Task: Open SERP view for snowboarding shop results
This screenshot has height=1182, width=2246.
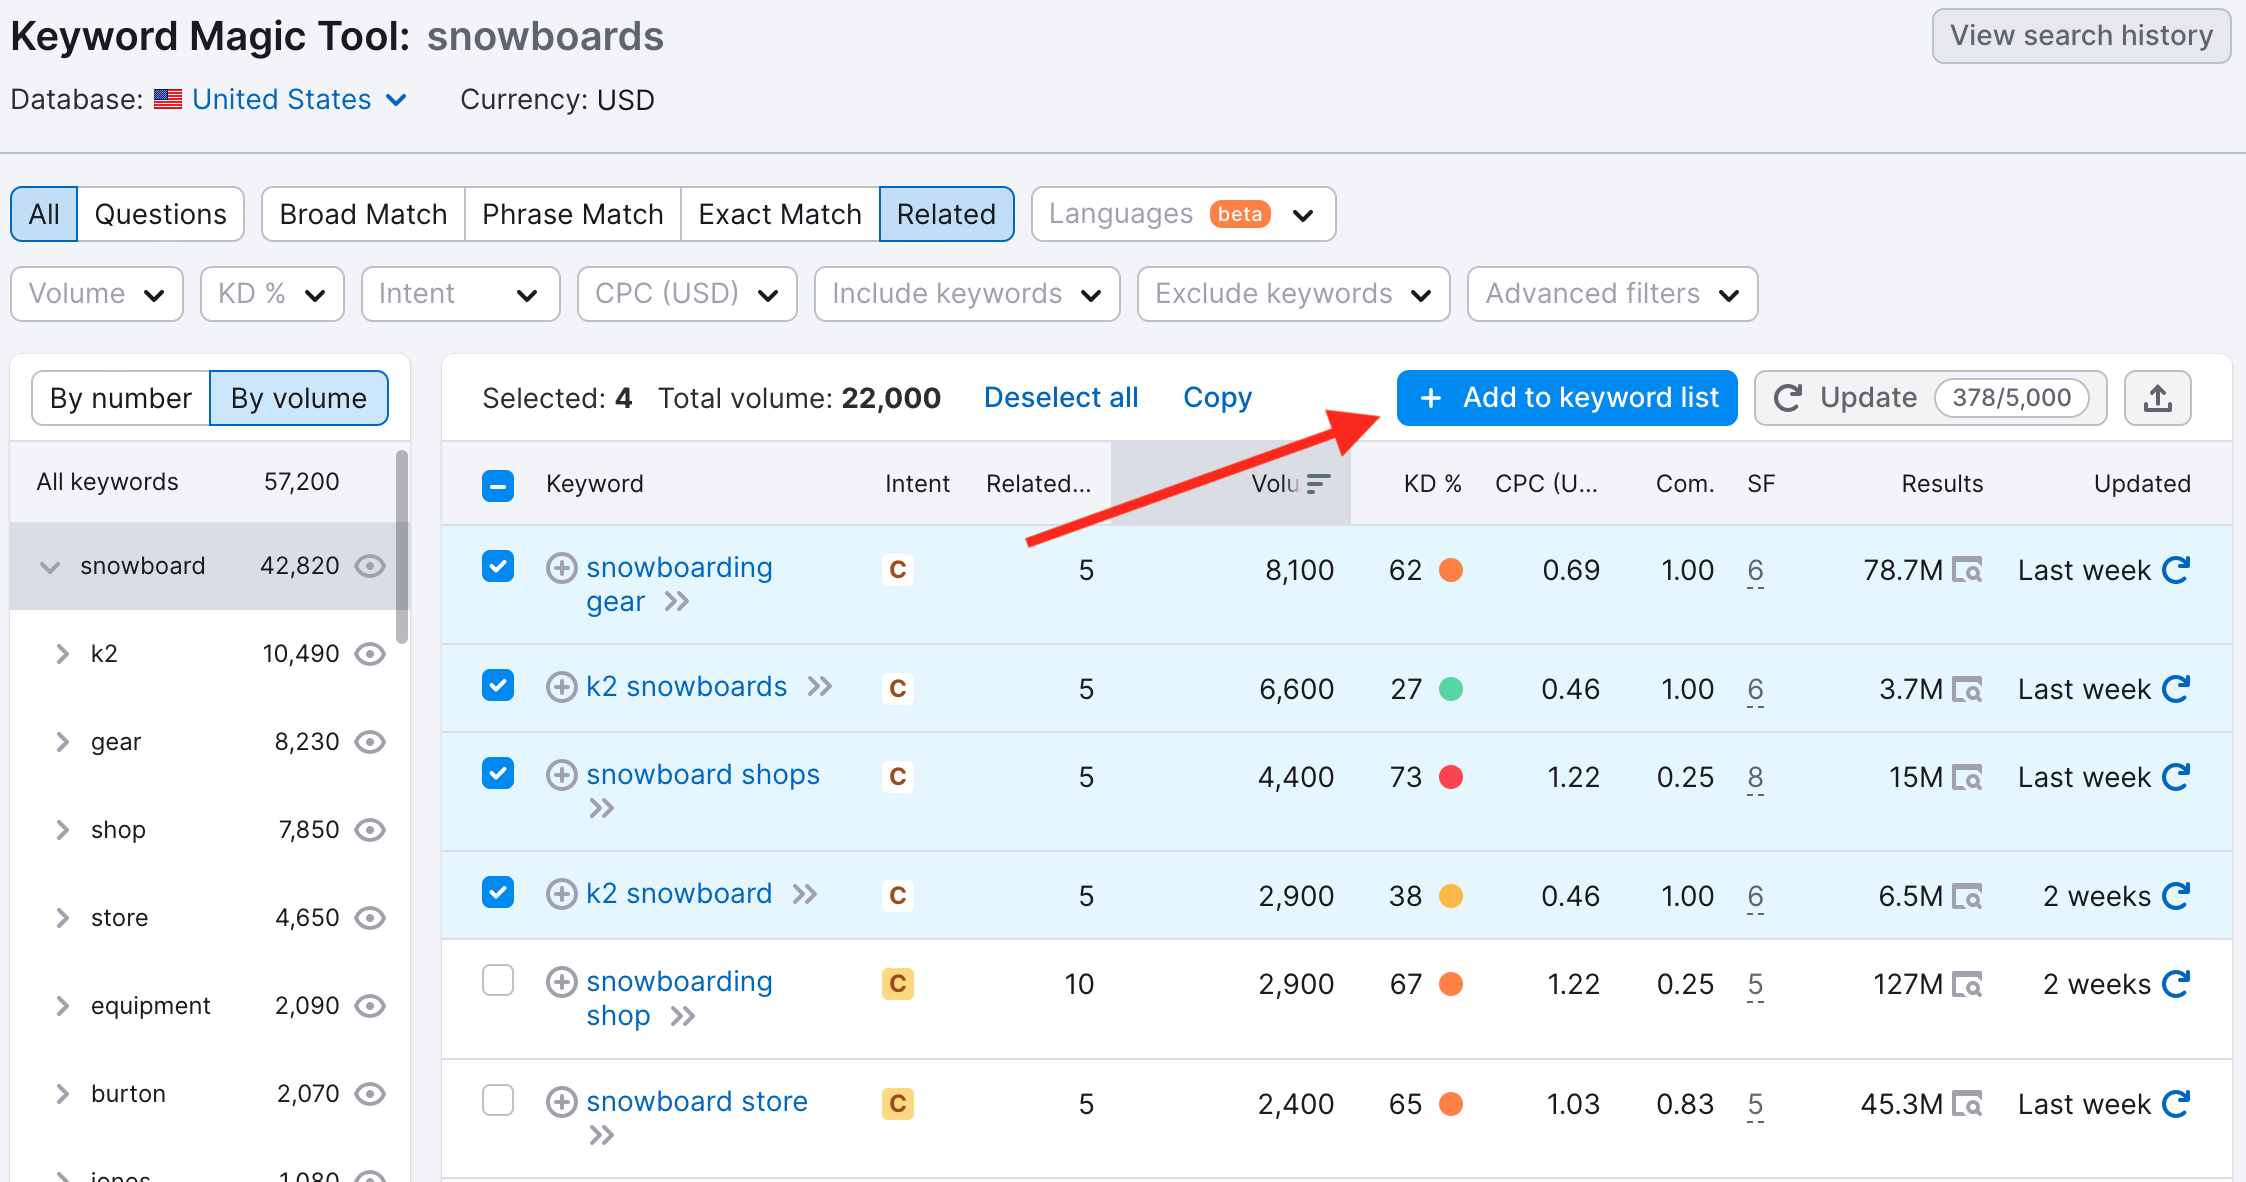Action: click(1967, 984)
